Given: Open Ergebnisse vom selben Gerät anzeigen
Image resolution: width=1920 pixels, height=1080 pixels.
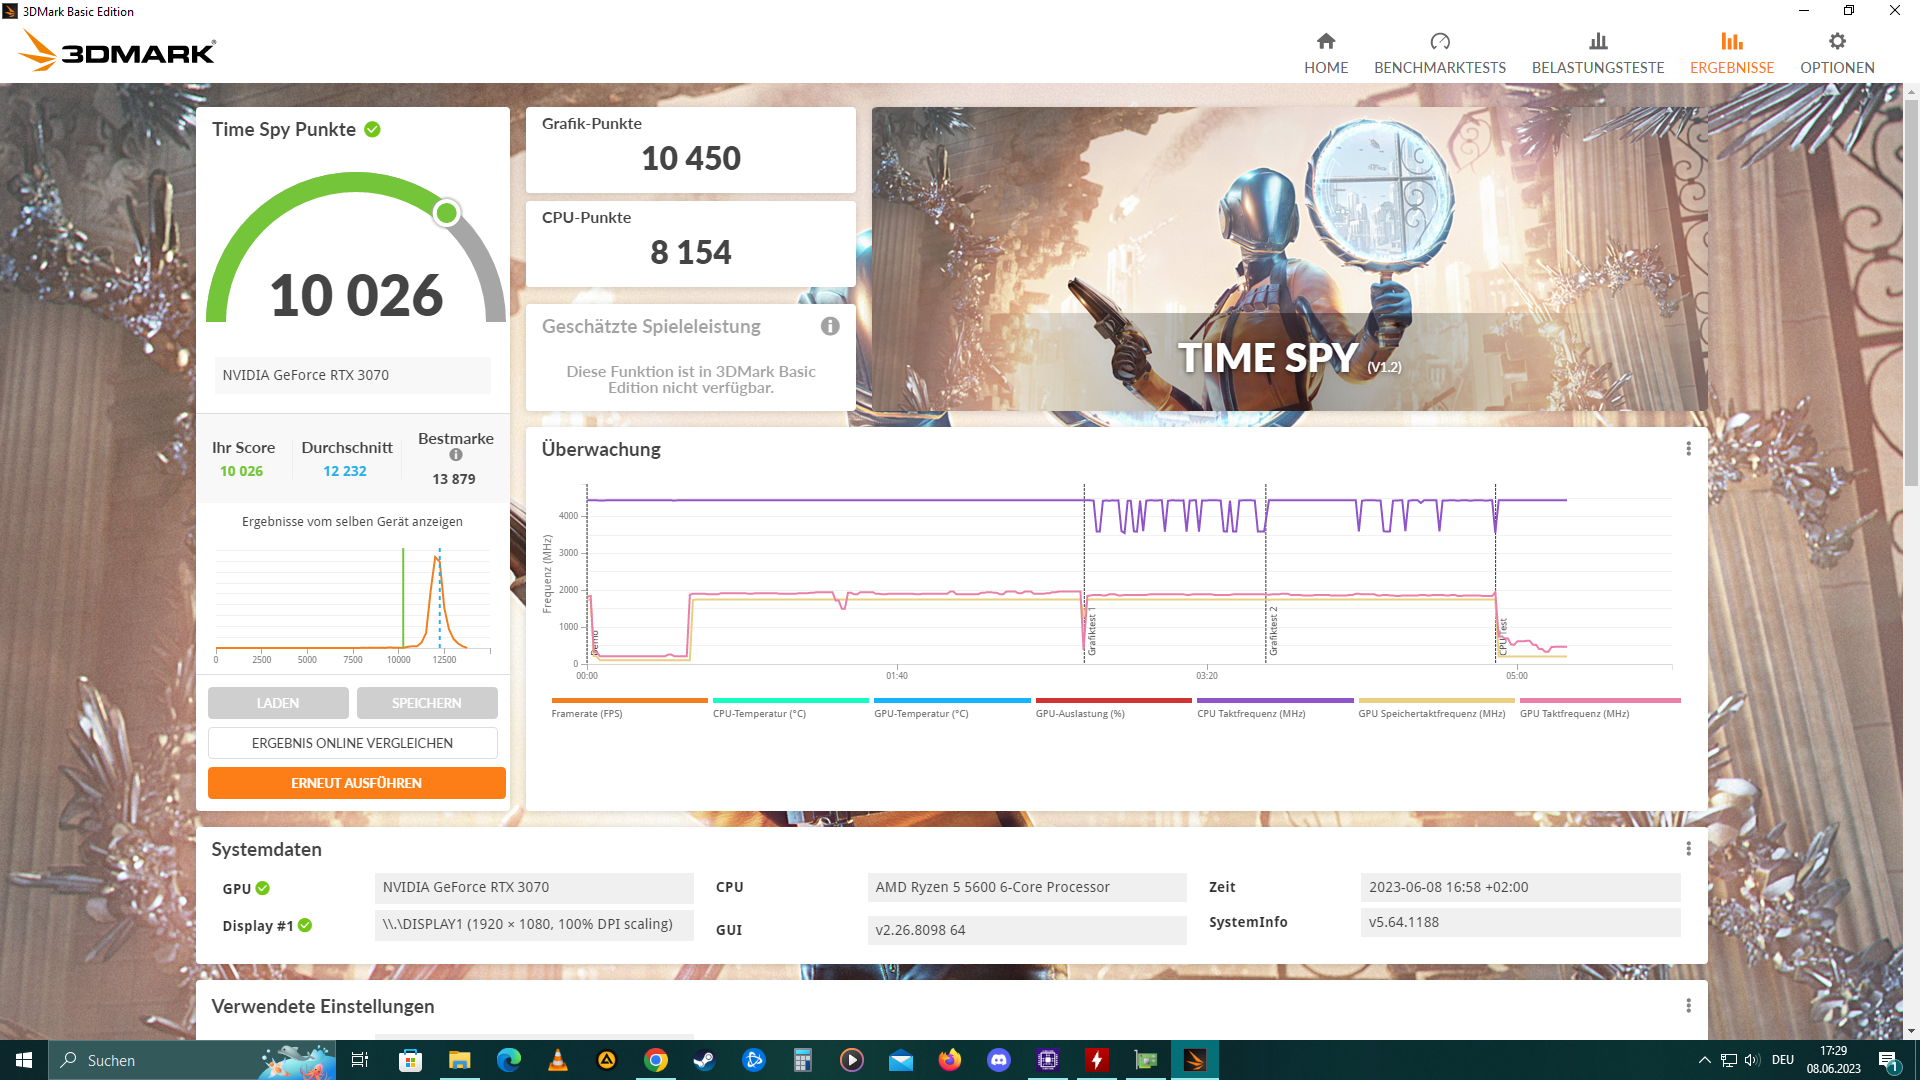Looking at the screenshot, I should coord(351,521).
